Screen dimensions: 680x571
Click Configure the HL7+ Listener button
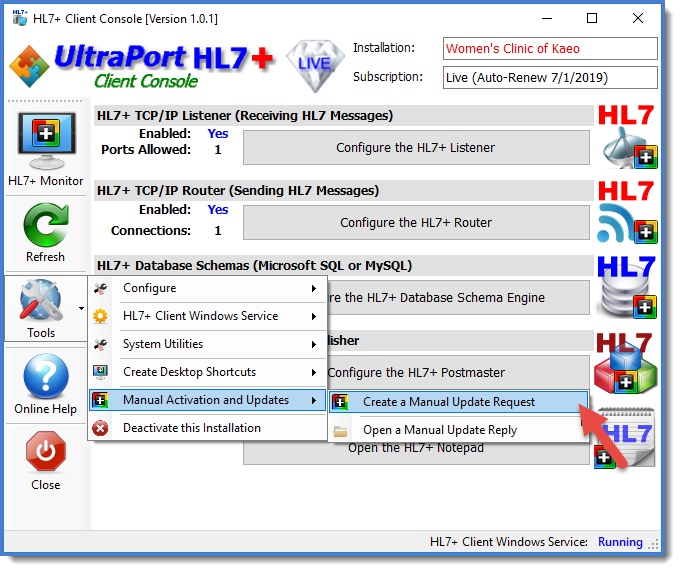click(416, 147)
